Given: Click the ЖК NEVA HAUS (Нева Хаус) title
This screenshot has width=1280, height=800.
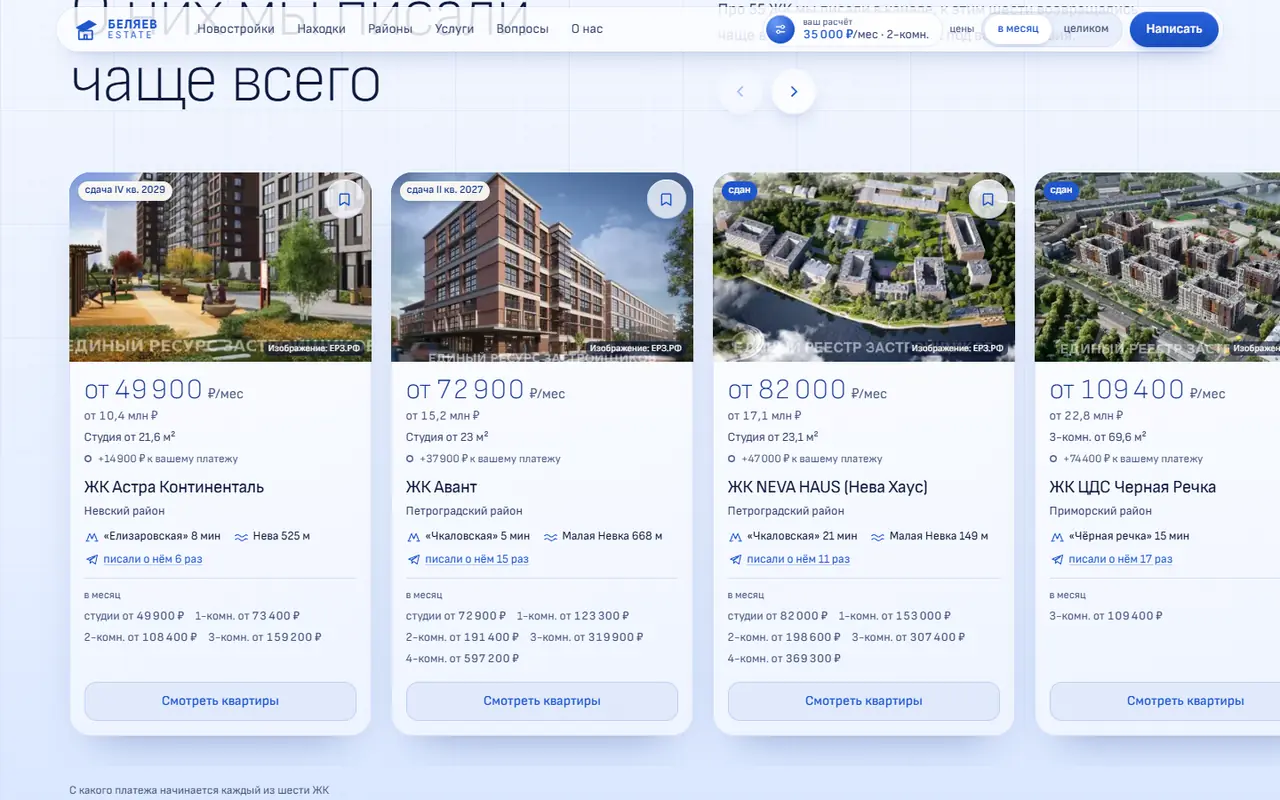Looking at the screenshot, I should tap(828, 487).
